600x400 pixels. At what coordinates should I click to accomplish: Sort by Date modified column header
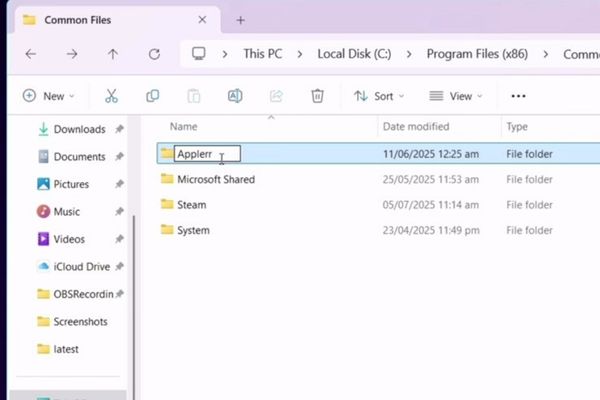416,127
